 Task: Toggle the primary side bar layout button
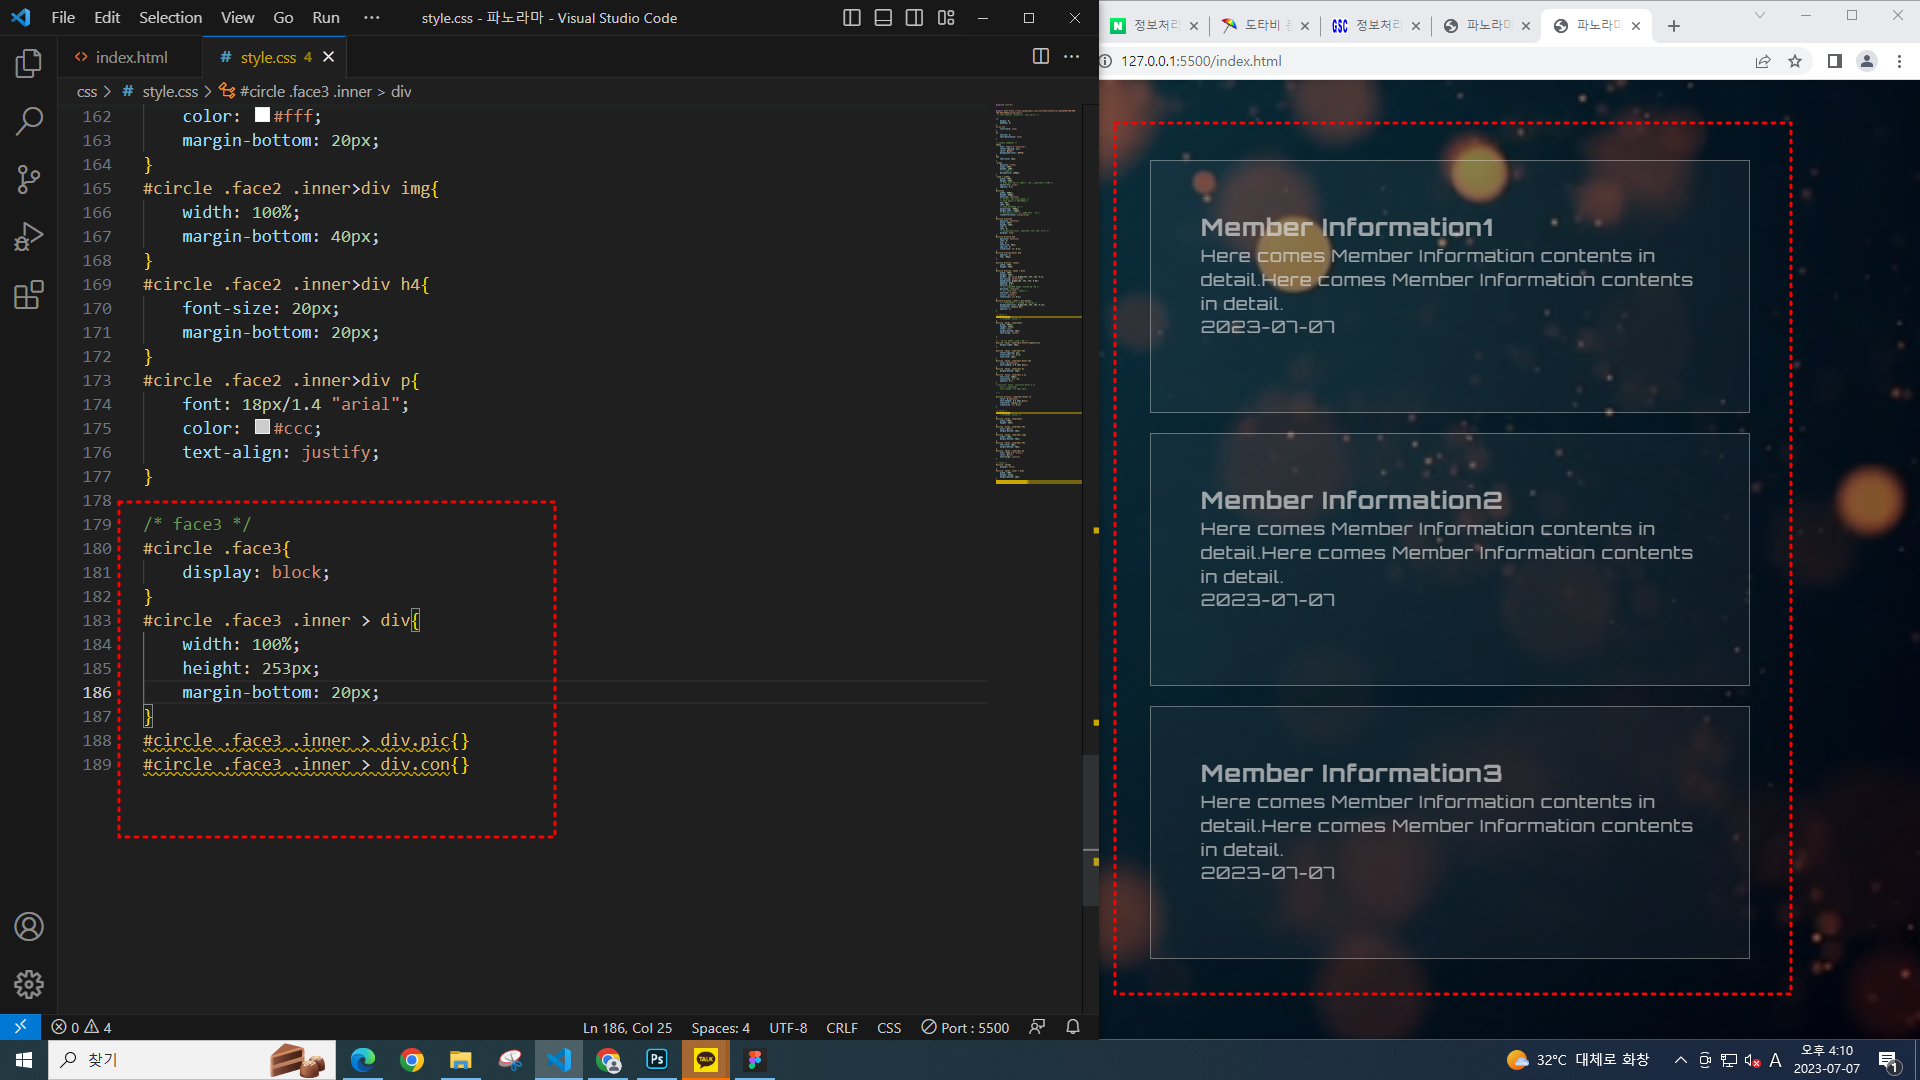852,18
